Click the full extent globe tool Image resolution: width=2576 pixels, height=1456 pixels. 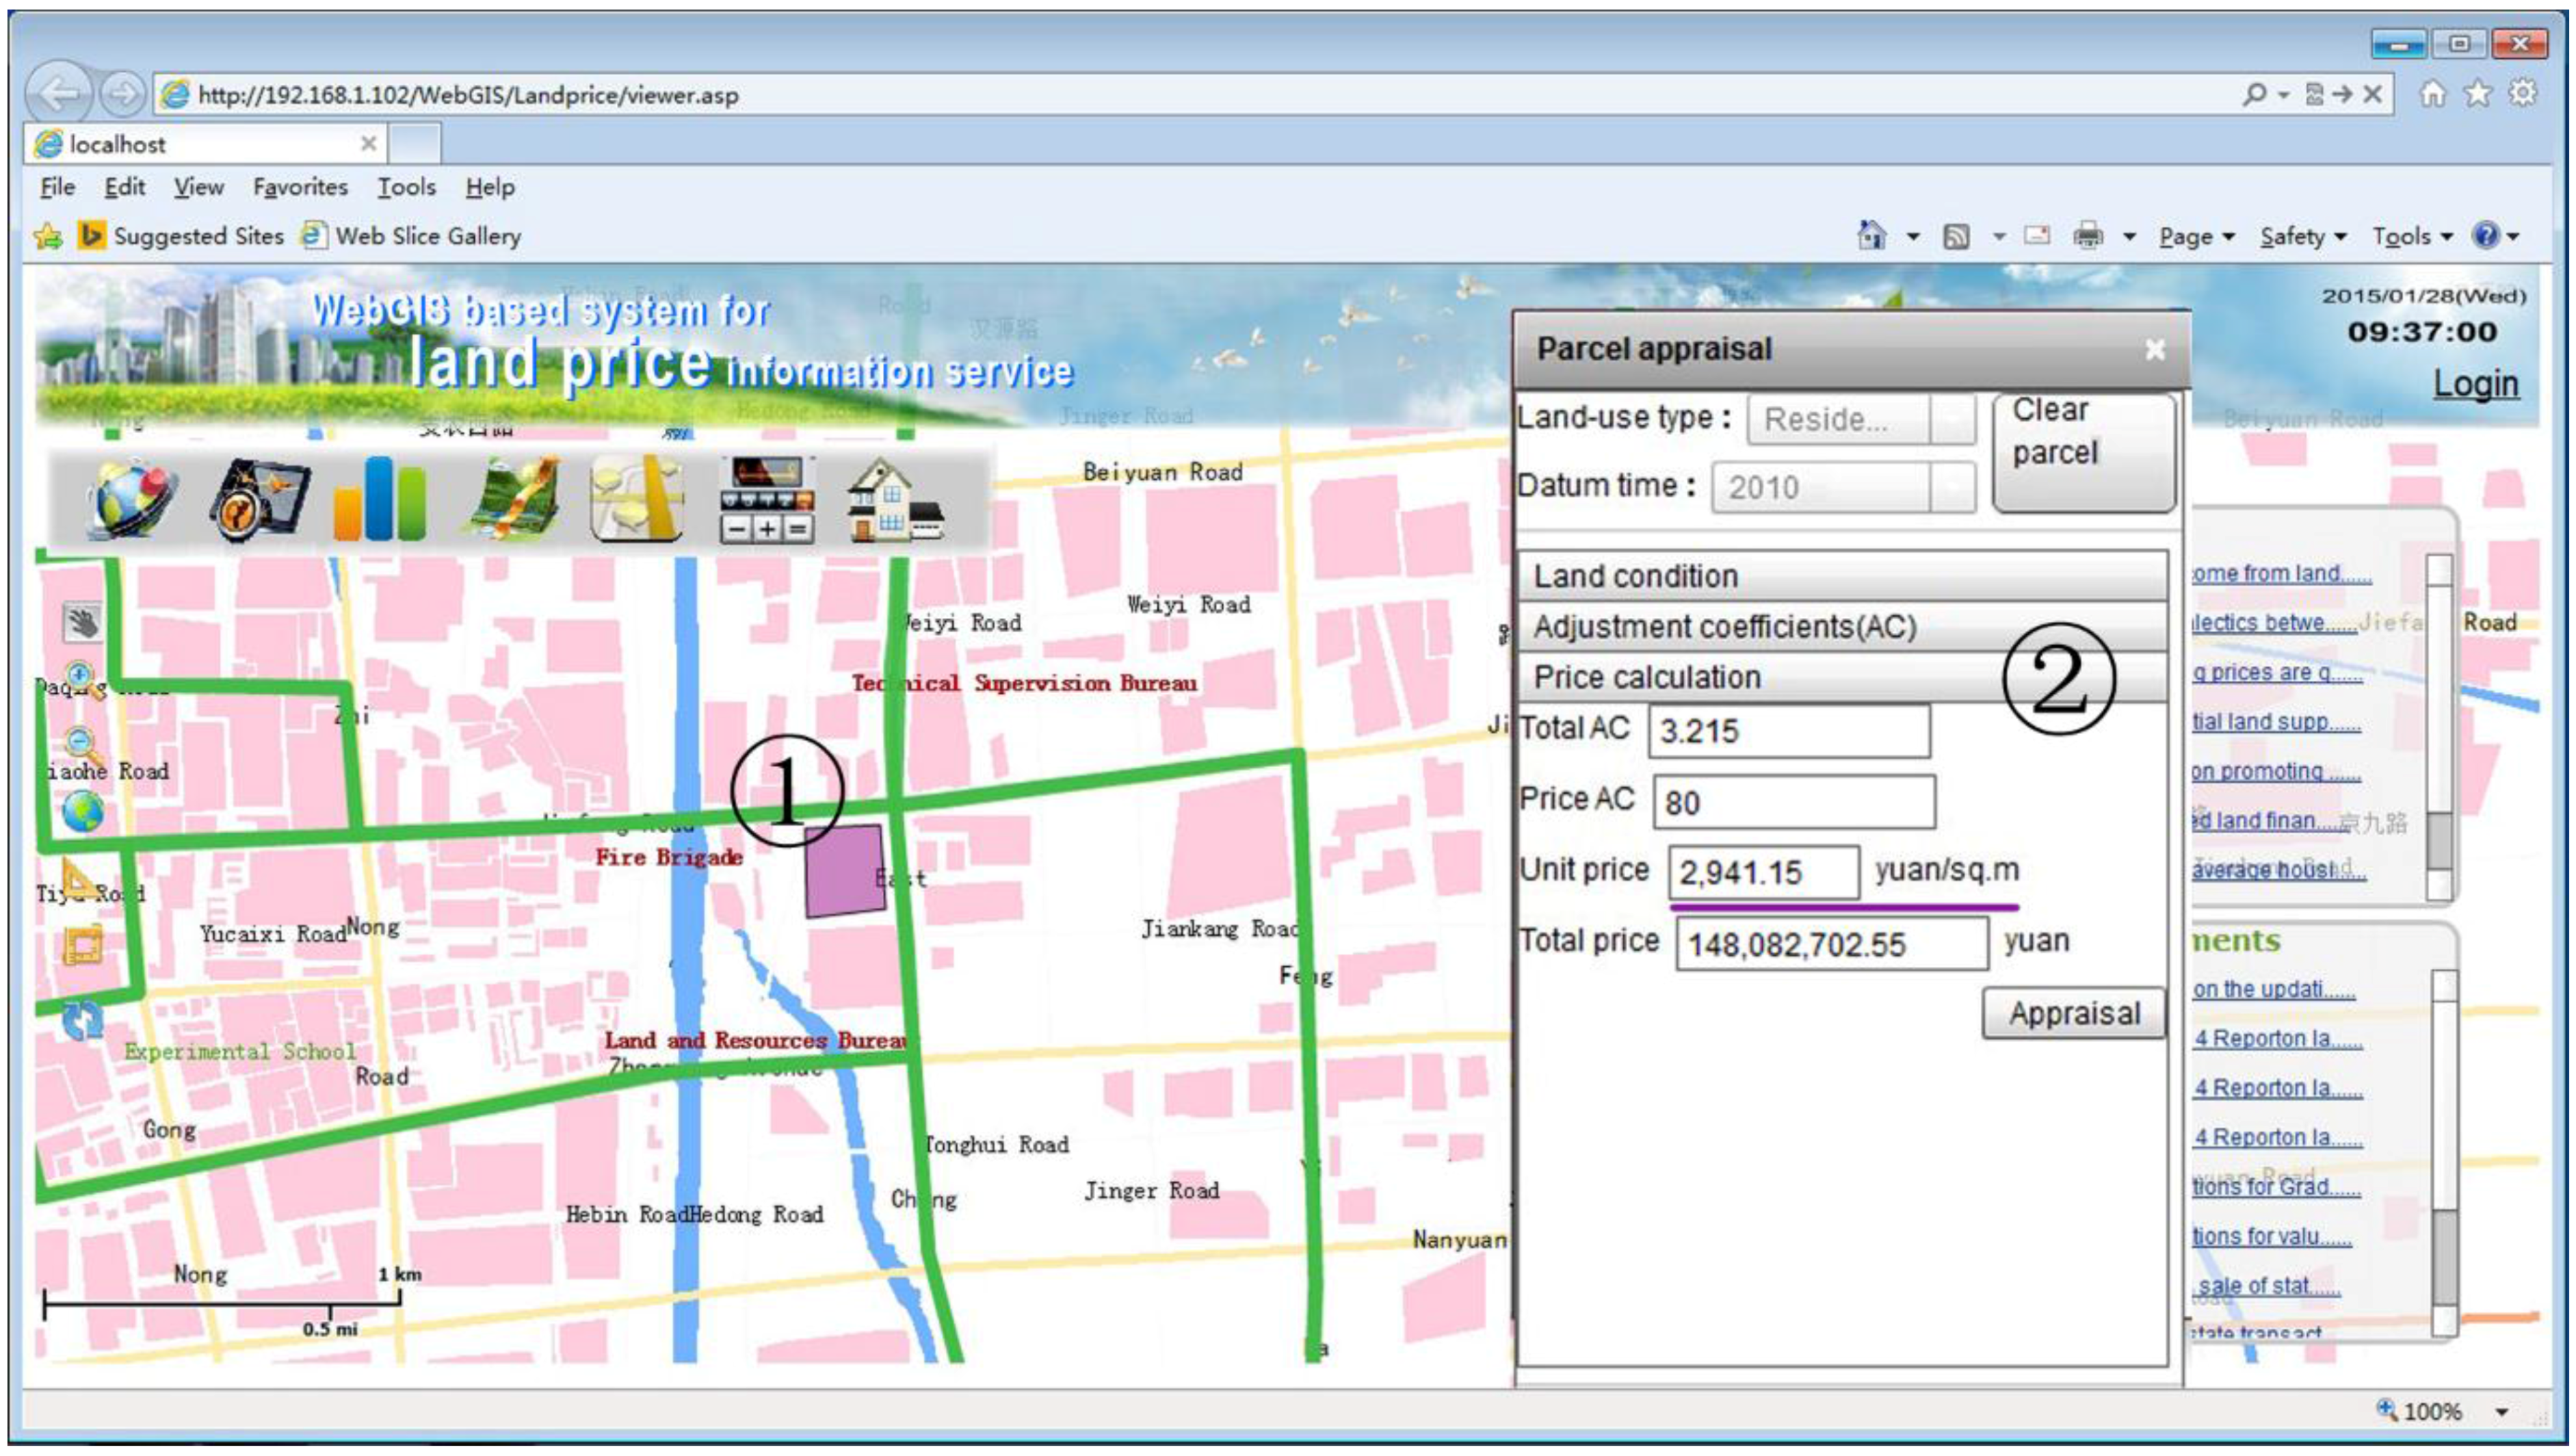coord(82,811)
